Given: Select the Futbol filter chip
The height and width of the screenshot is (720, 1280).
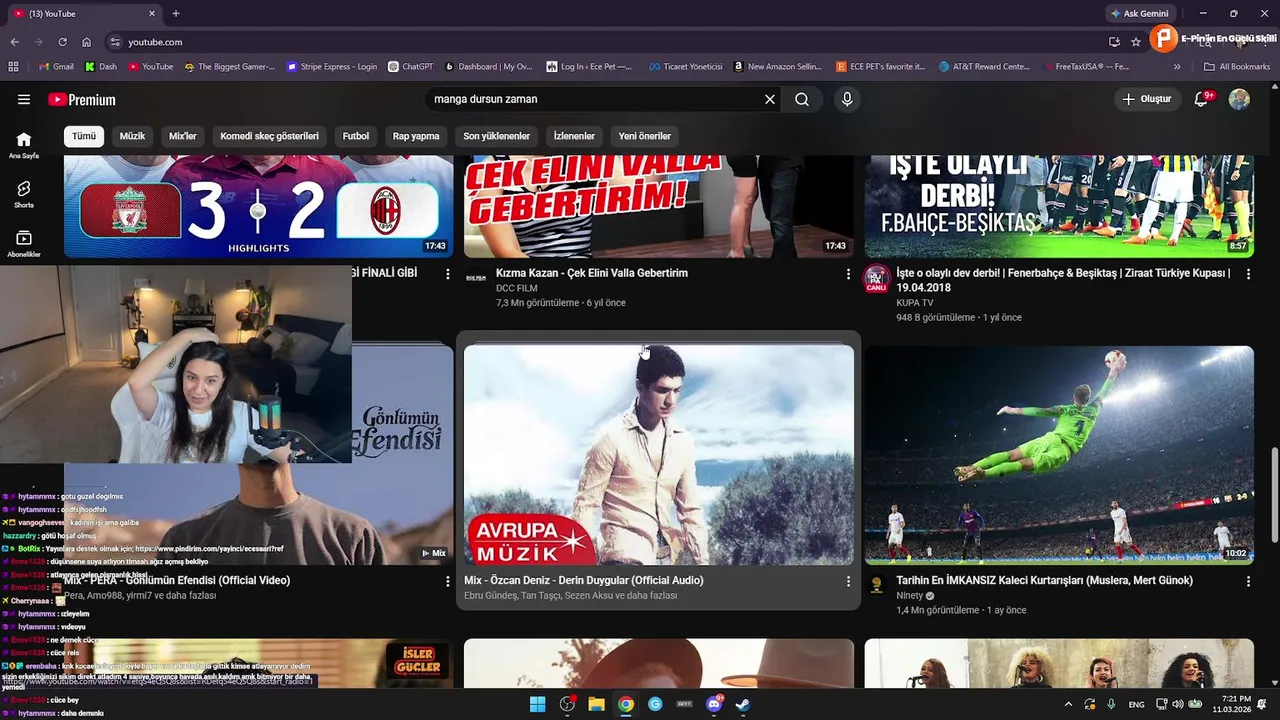Looking at the screenshot, I should tap(356, 136).
